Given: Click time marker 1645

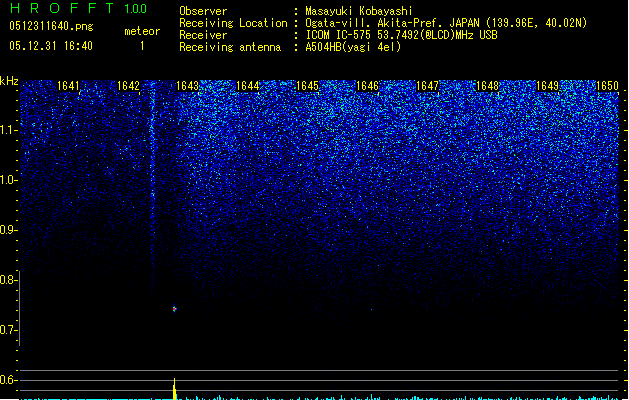Looking at the screenshot, I should point(307,86).
